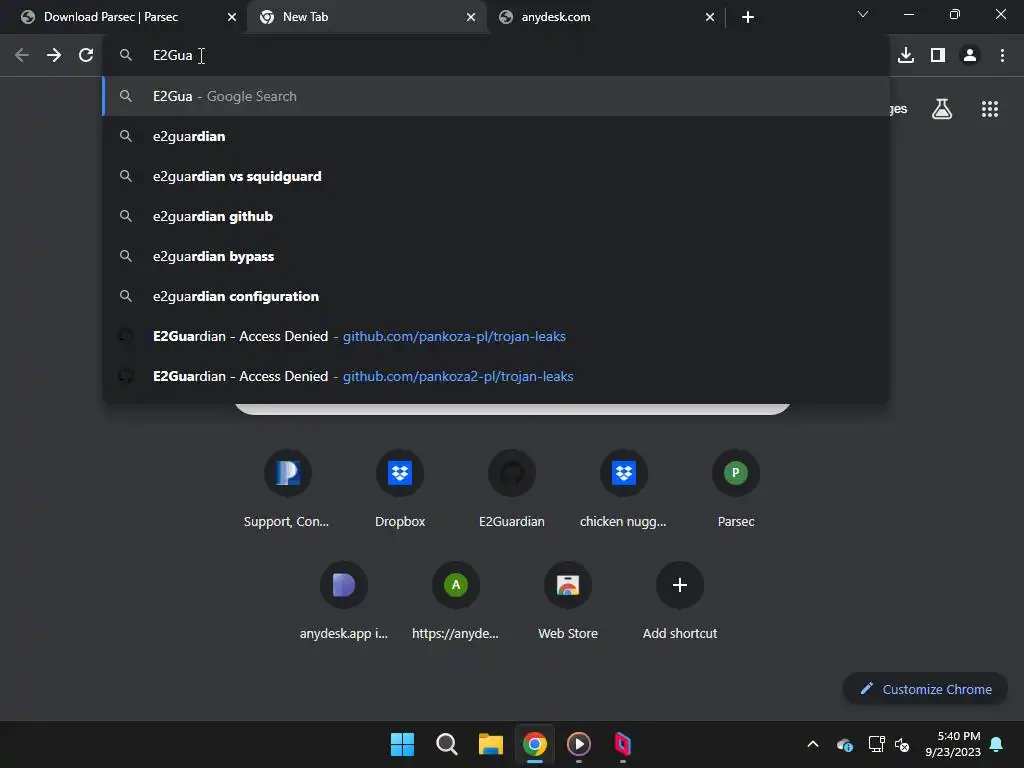Viewport: 1024px width, 768px height.
Task: Open the https://anyde... shortcut
Action: pos(456,601)
